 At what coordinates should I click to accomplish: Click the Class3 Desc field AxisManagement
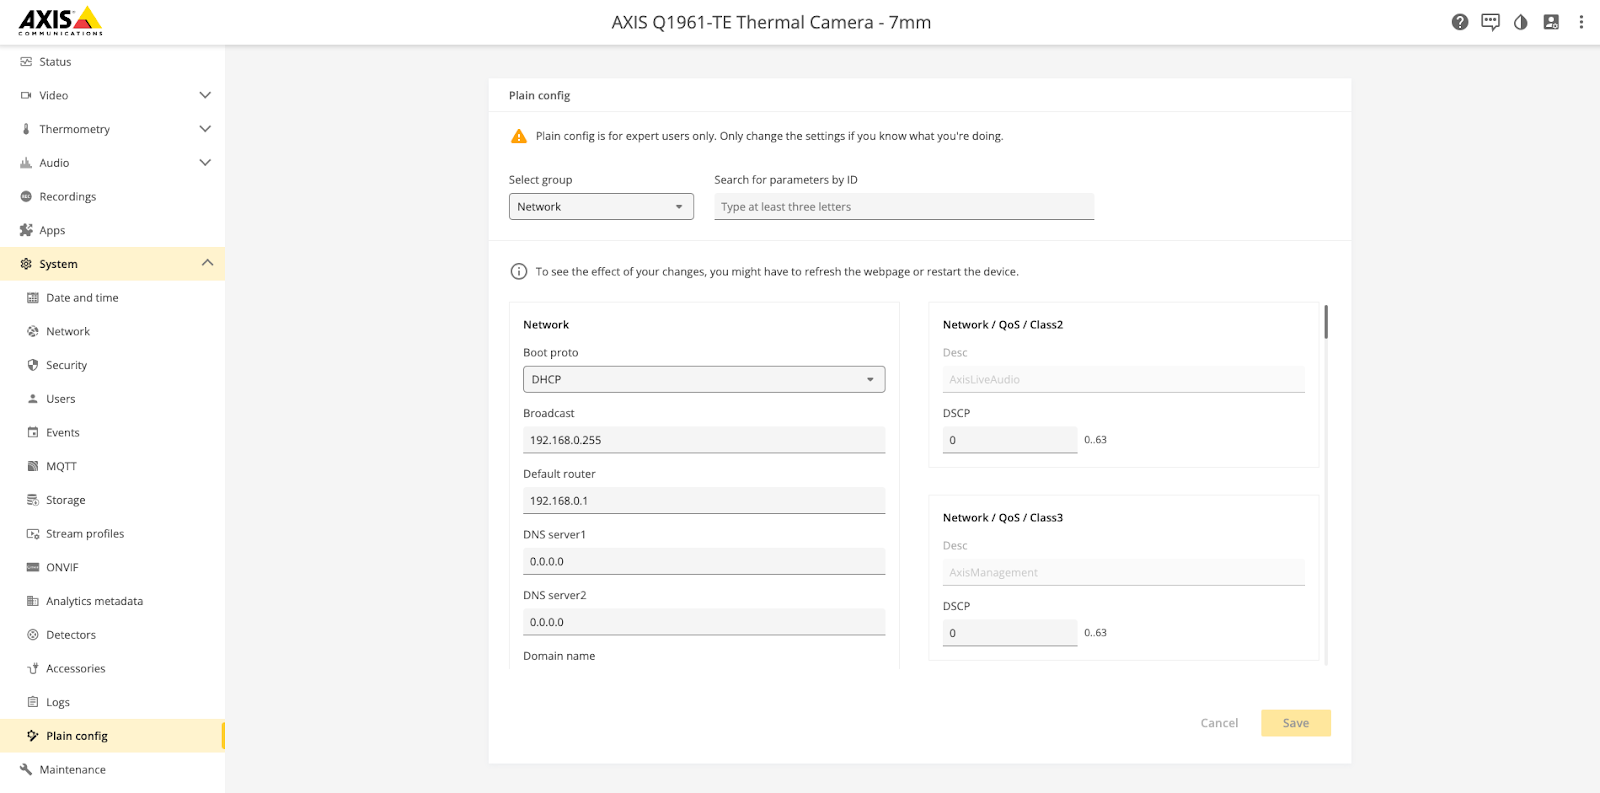click(x=1124, y=573)
